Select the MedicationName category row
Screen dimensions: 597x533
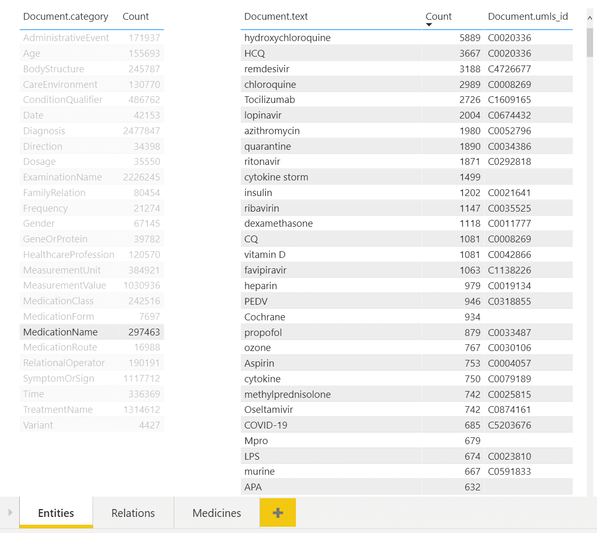[92, 332]
